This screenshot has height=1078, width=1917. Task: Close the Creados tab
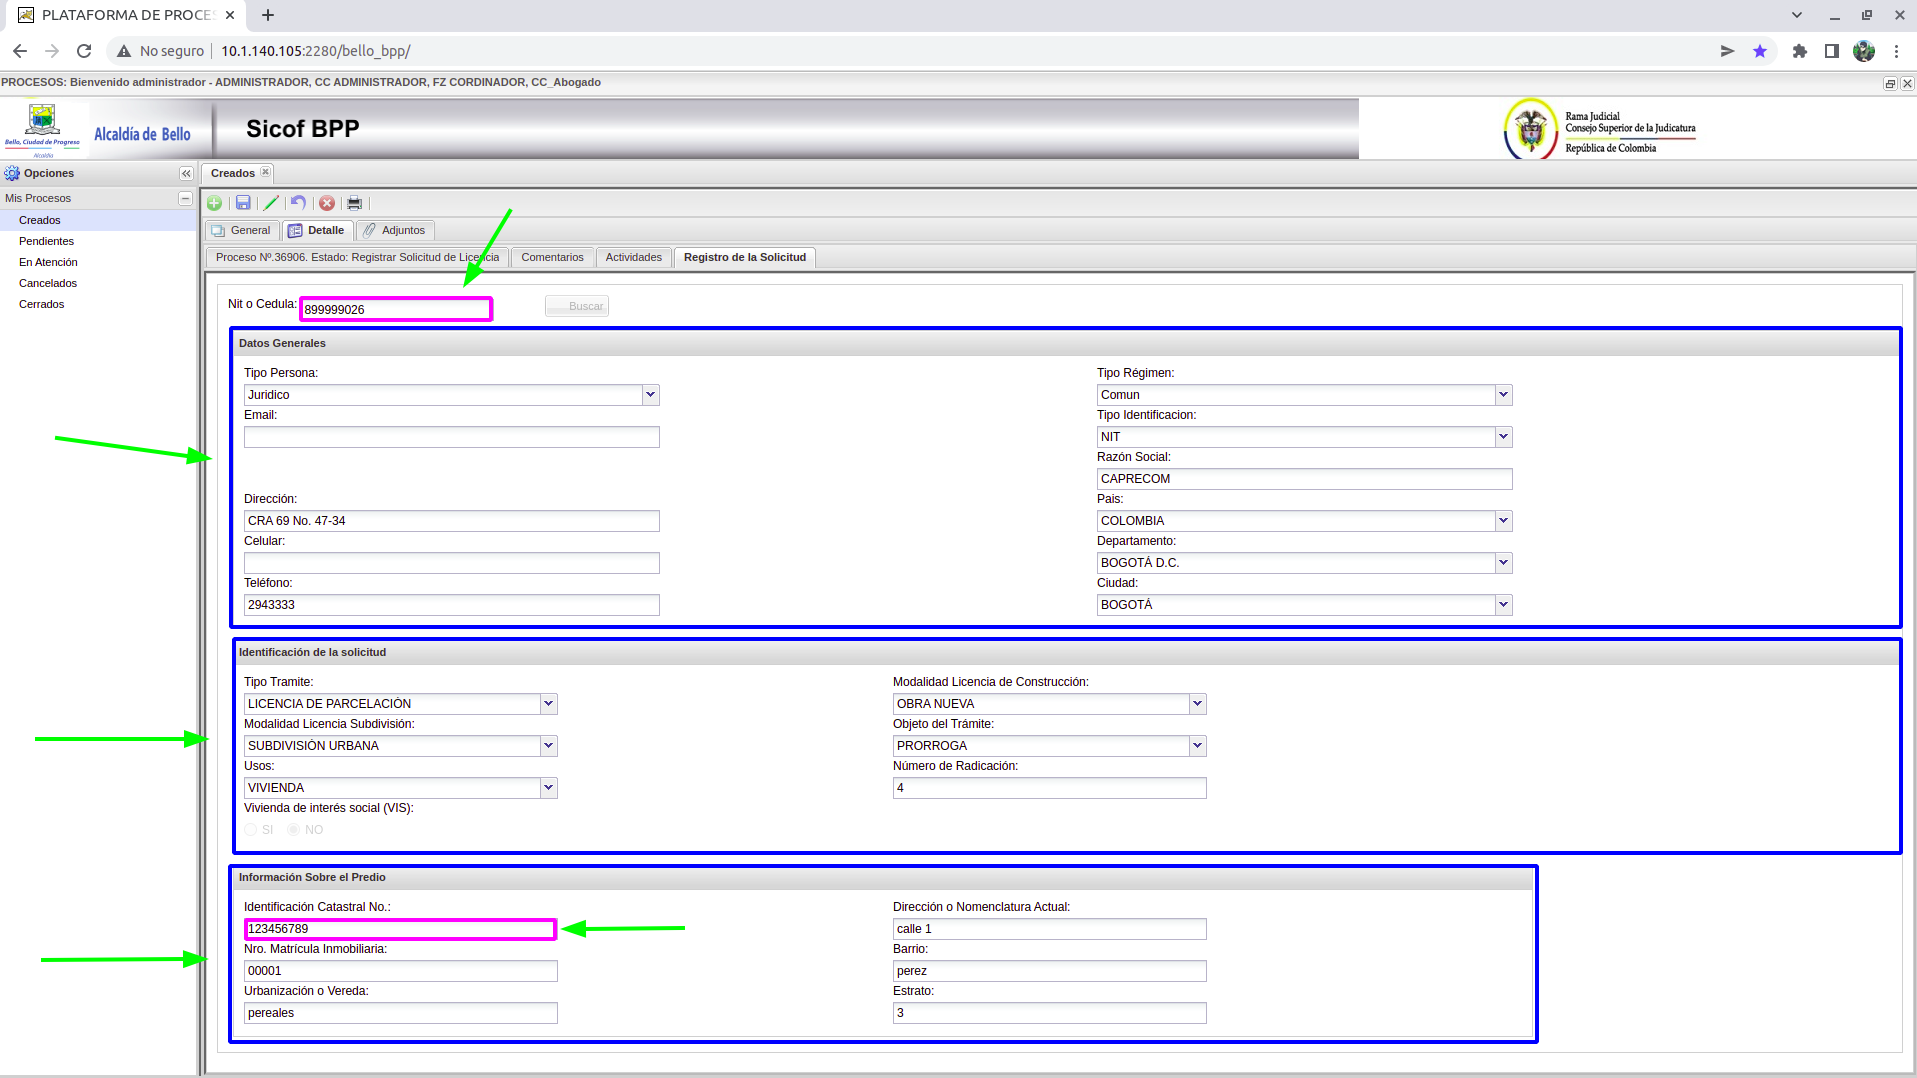click(x=266, y=172)
